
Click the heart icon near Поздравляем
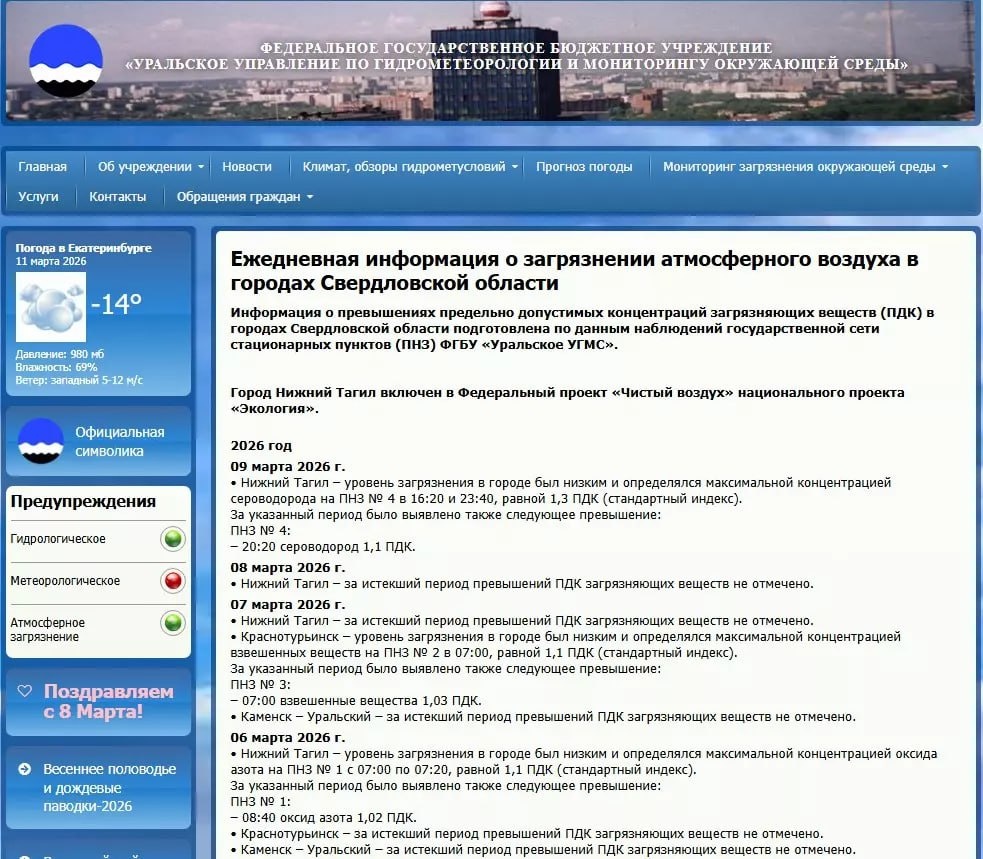[x=24, y=691]
